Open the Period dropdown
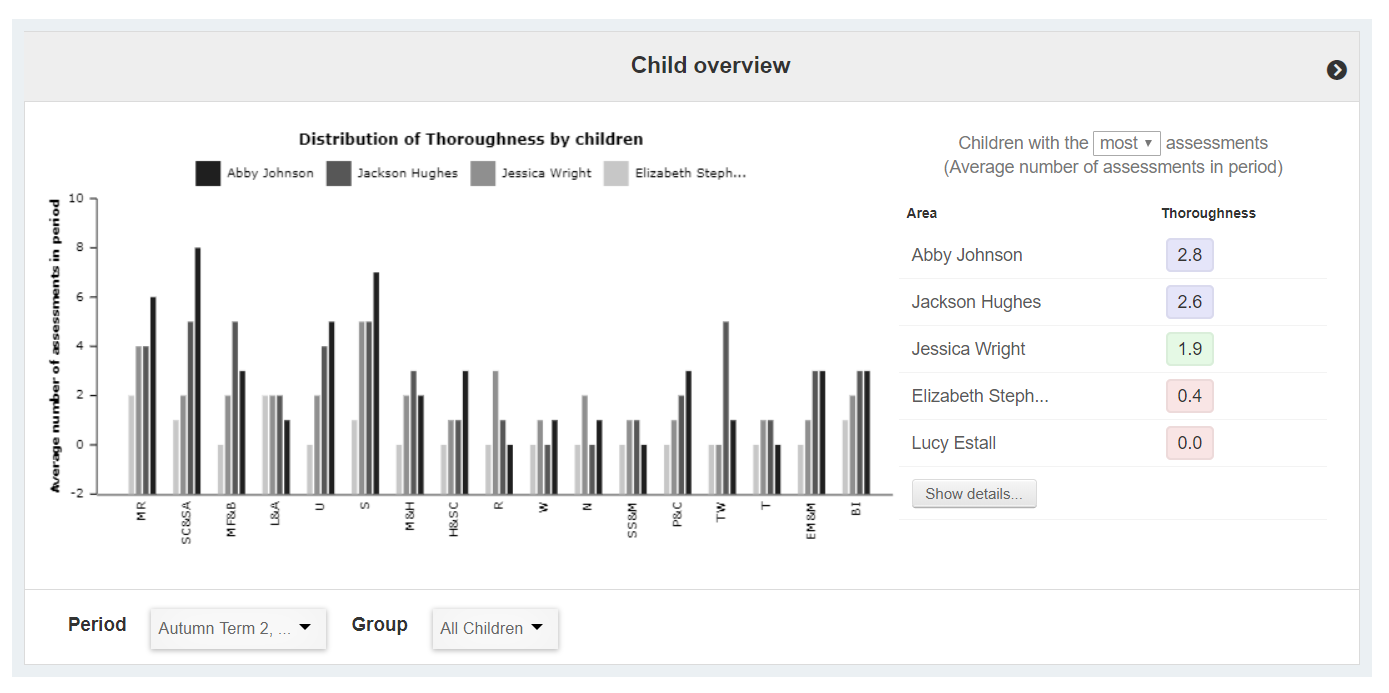Image resolution: width=1389 pixels, height=693 pixels. click(238, 628)
